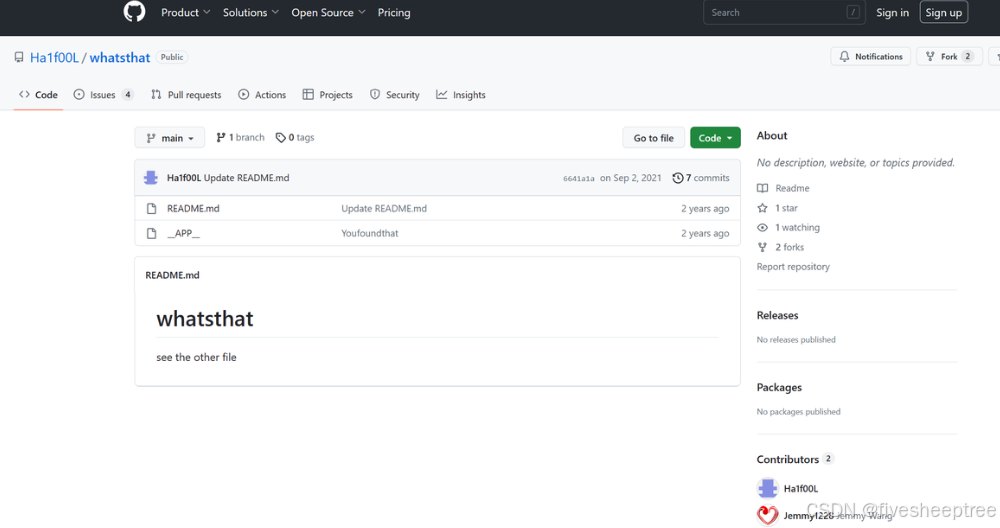Open the __APP__ file
The height and width of the screenshot is (528, 1000).
pyautogui.click(x=183, y=233)
